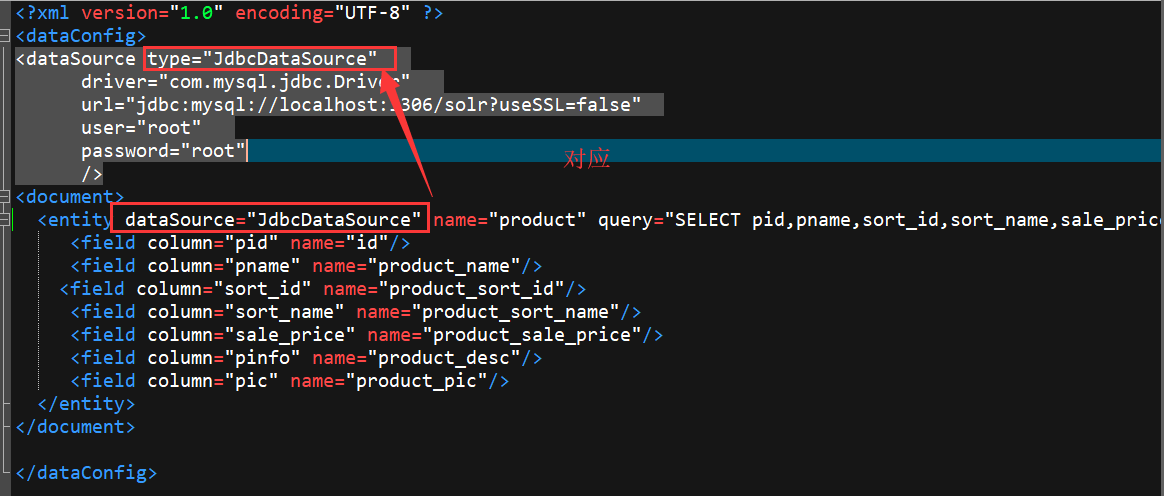Collapse the dataConfig fold marker in gutter
The width and height of the screenshot is (1164, 496).
click(6, 36)
